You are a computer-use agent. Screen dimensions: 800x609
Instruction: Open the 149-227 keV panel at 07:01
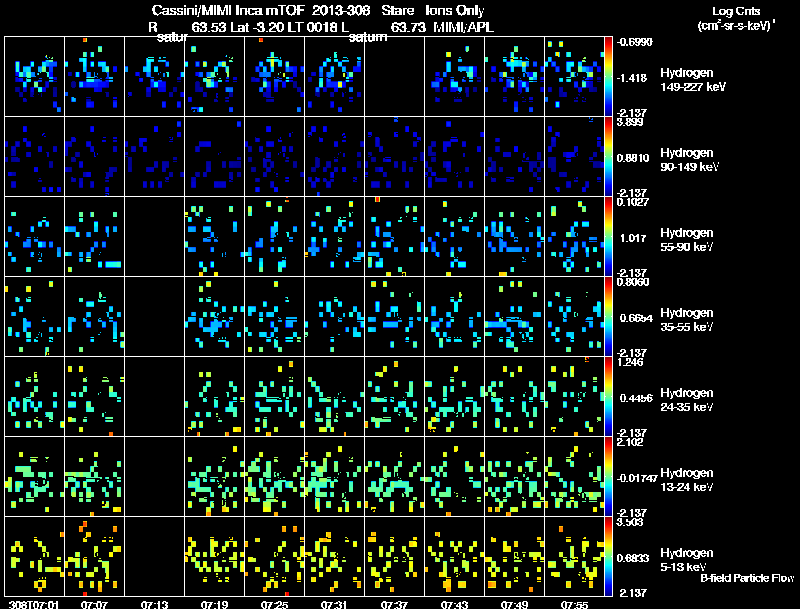pos(34,77)
